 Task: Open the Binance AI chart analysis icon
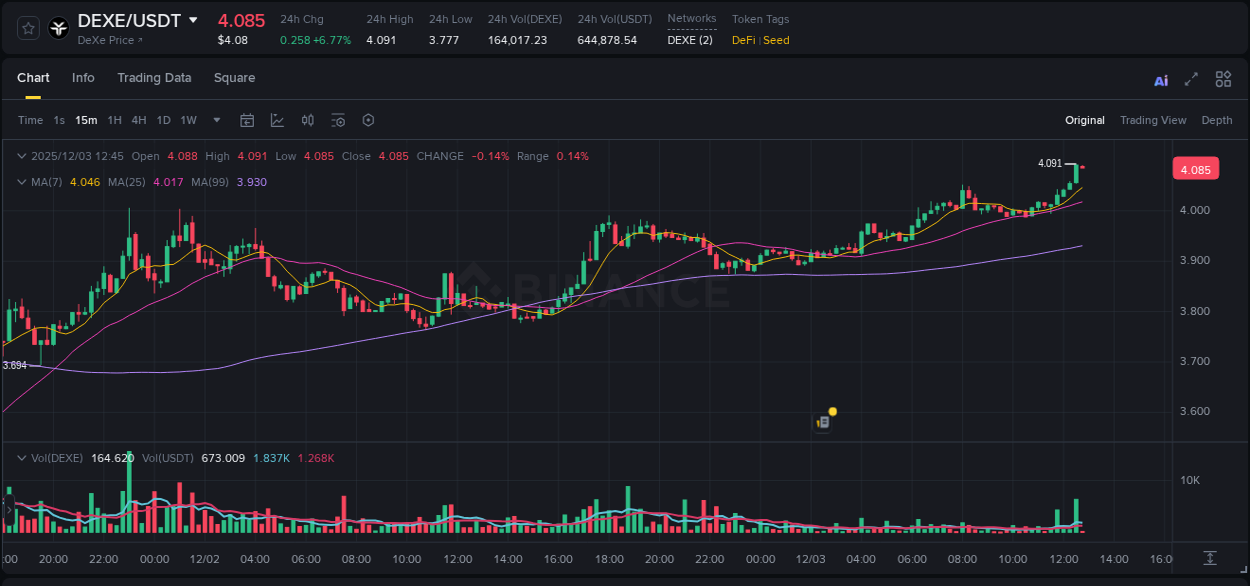click(x=1160, y=79)
